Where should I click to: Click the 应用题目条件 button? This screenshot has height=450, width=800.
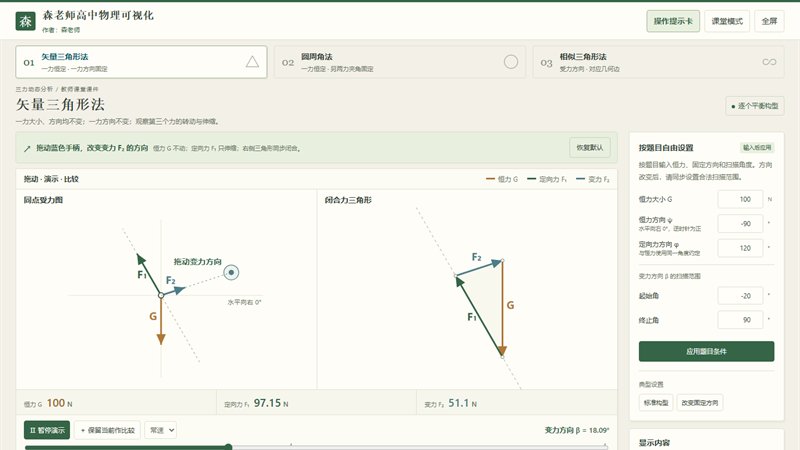click(x=706, y=352)
